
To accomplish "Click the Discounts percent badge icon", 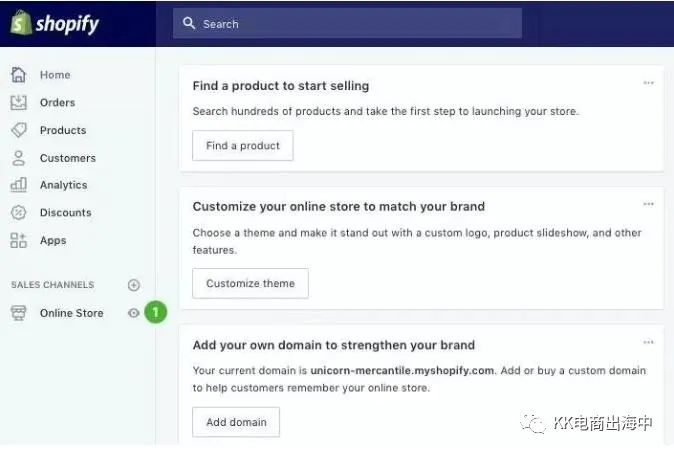I will [x=18, y=212].
